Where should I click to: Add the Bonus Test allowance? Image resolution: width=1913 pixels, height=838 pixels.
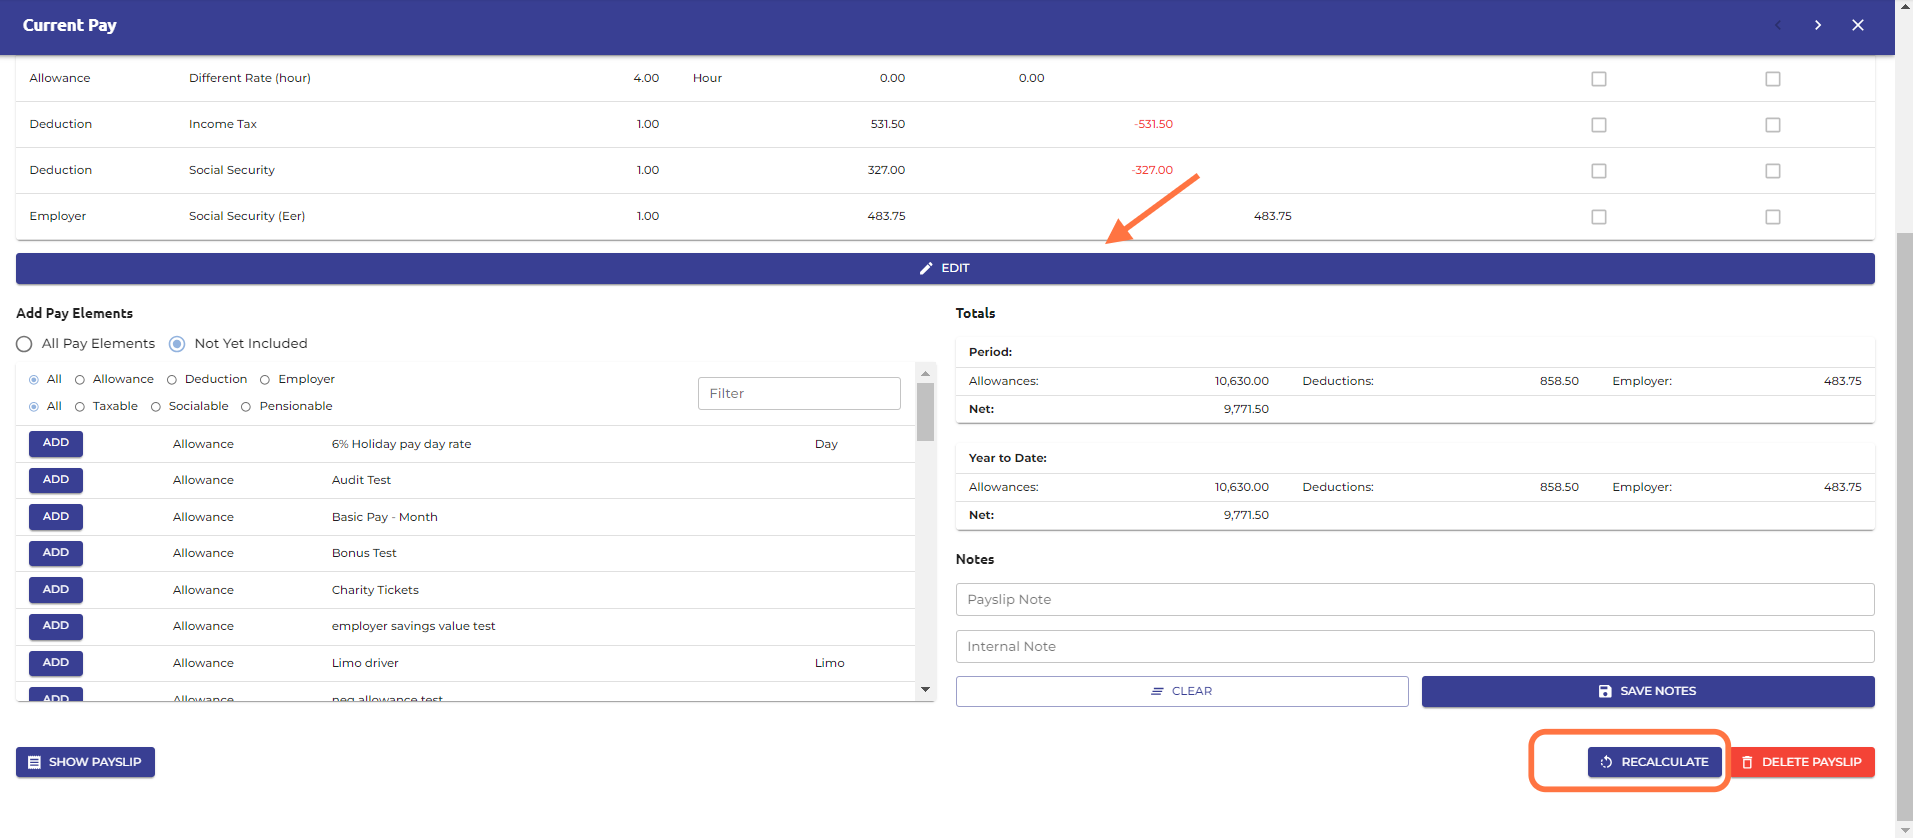pyautogui.click(x=56, y=553)
